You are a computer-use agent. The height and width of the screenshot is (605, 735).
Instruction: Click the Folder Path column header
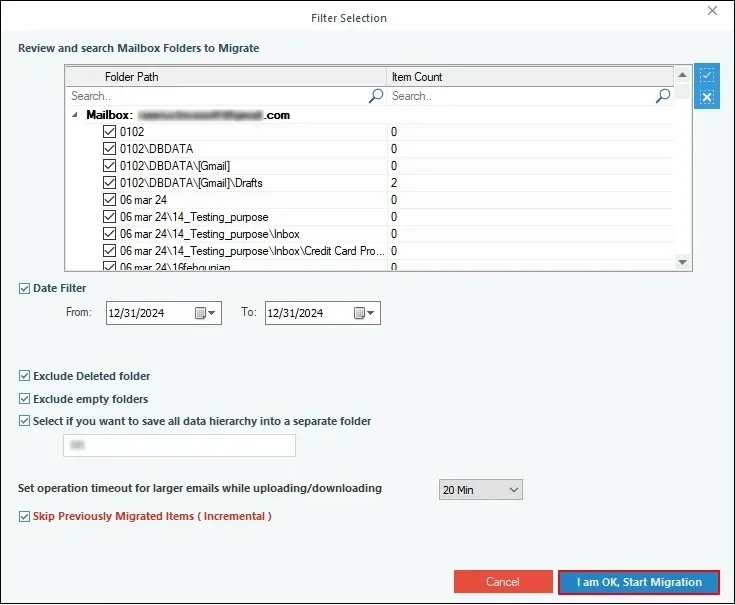(226, 76)
